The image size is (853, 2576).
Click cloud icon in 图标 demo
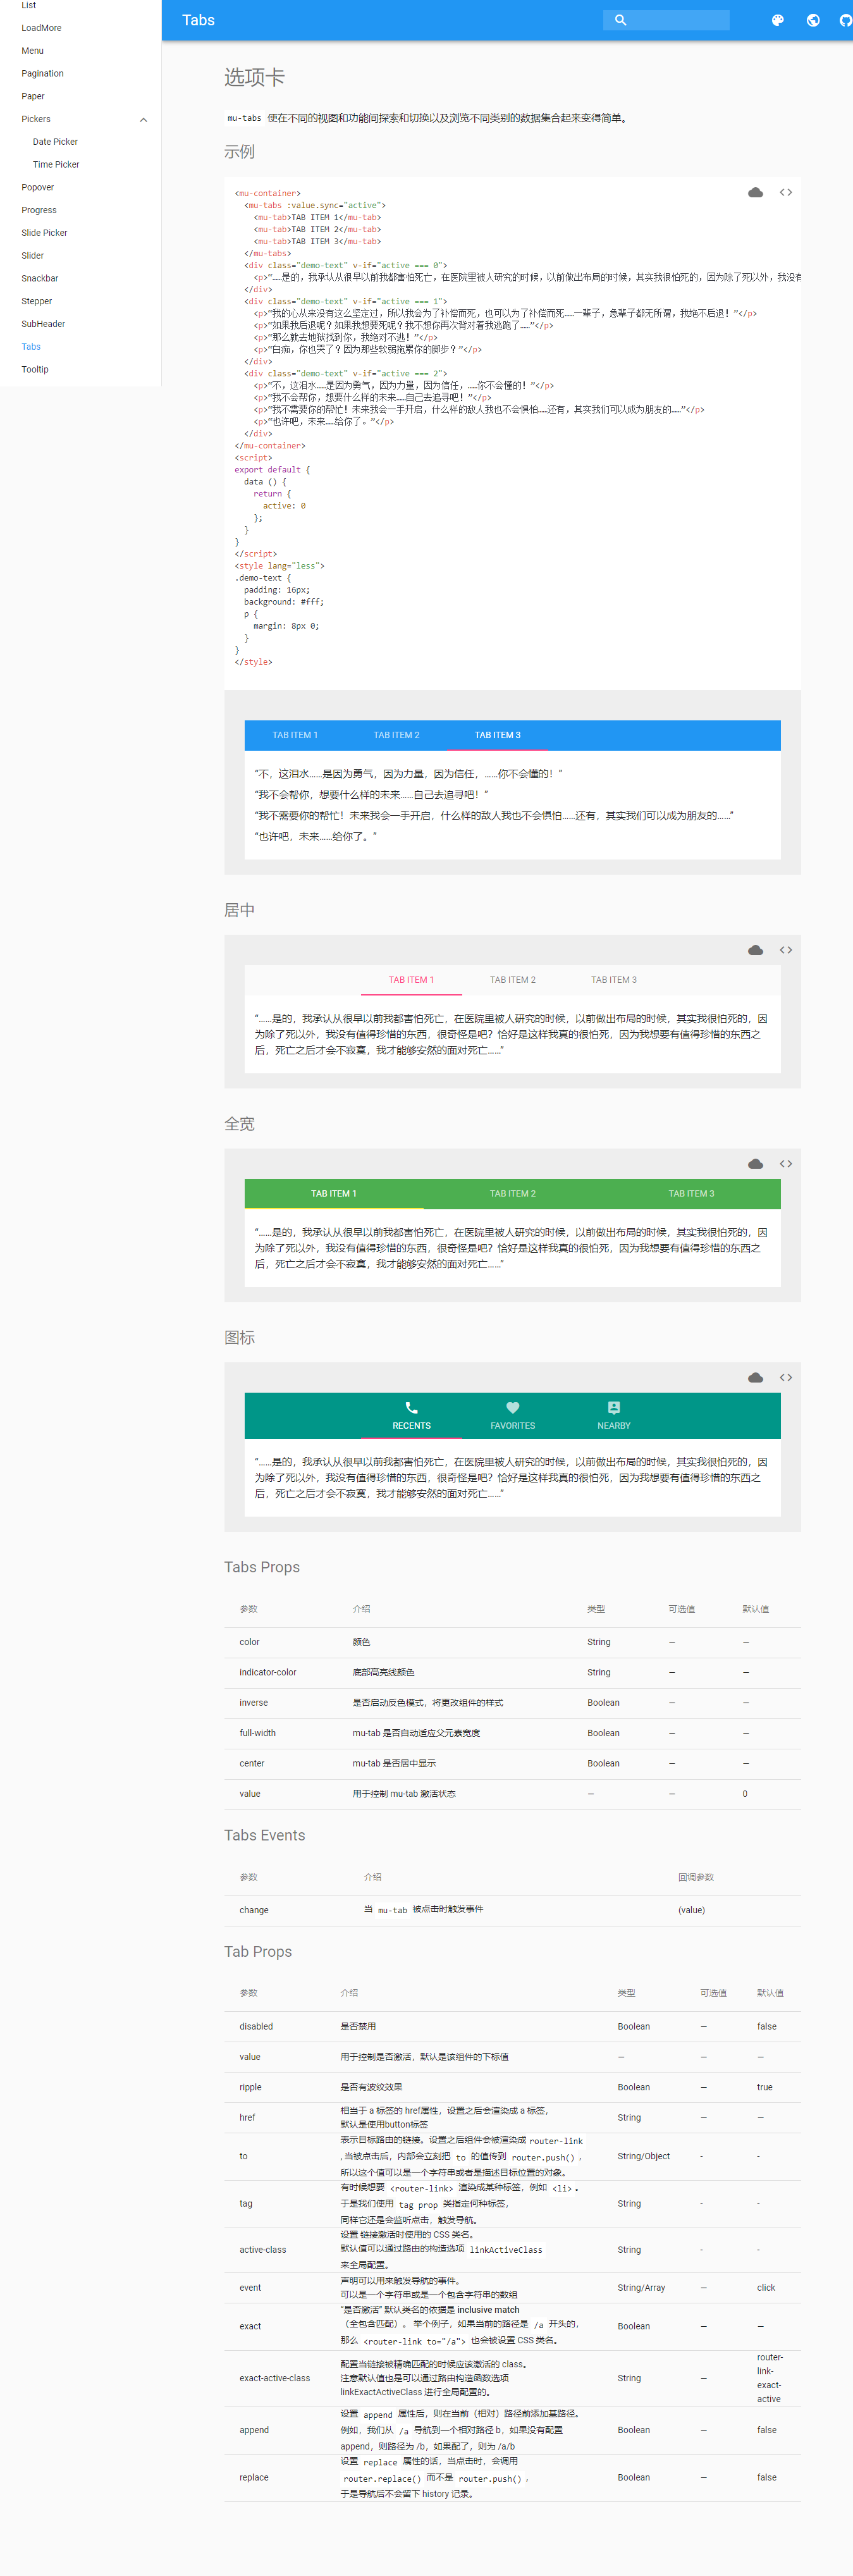pyautogui.click(x=755, y=1378)
